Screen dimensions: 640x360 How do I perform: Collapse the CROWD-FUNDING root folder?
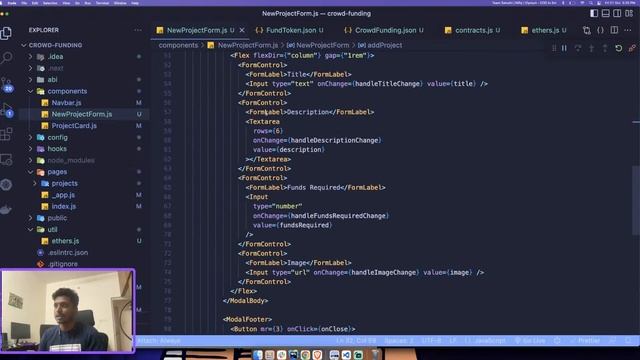[56, 45]
